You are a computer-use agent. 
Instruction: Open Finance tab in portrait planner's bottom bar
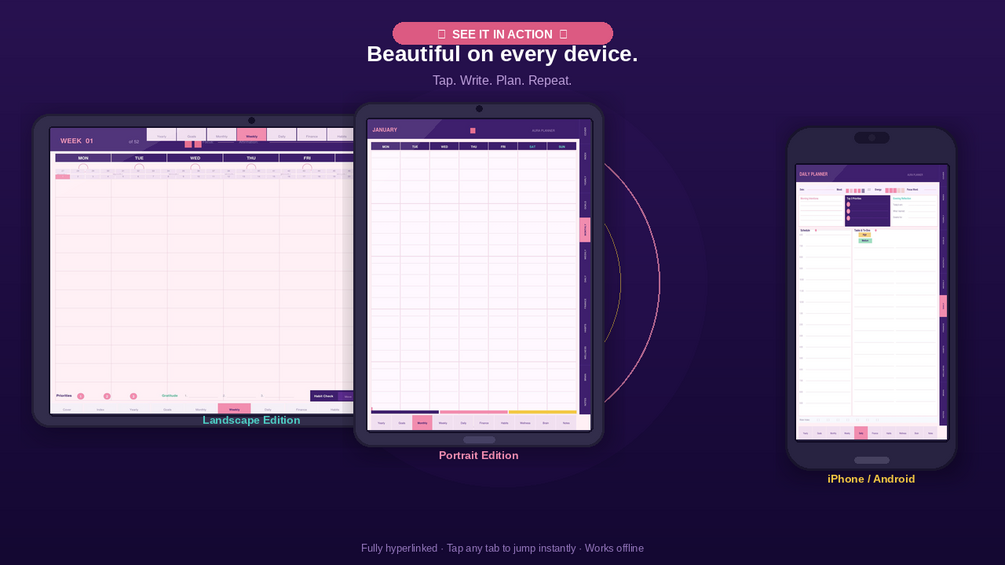tap(484, 423)
